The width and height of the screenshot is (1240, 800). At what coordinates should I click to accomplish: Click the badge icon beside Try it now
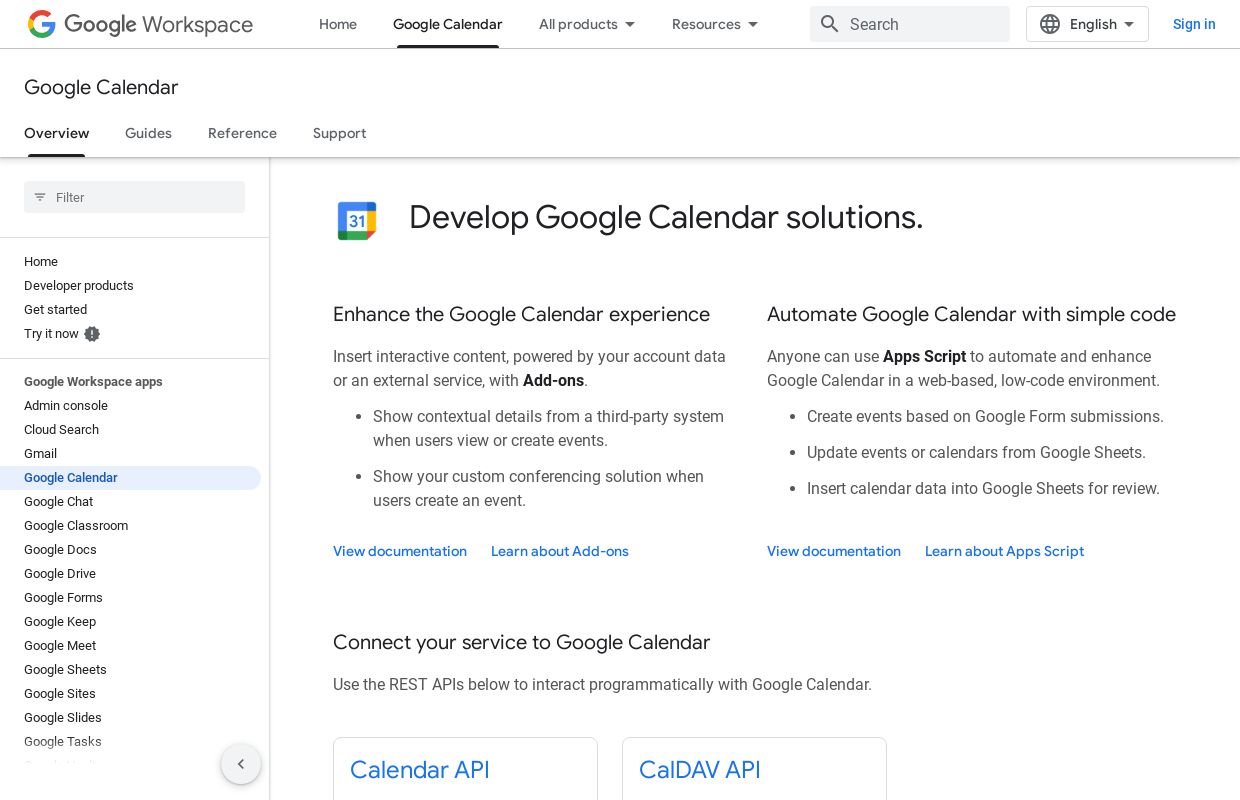[x=92, y=334]
